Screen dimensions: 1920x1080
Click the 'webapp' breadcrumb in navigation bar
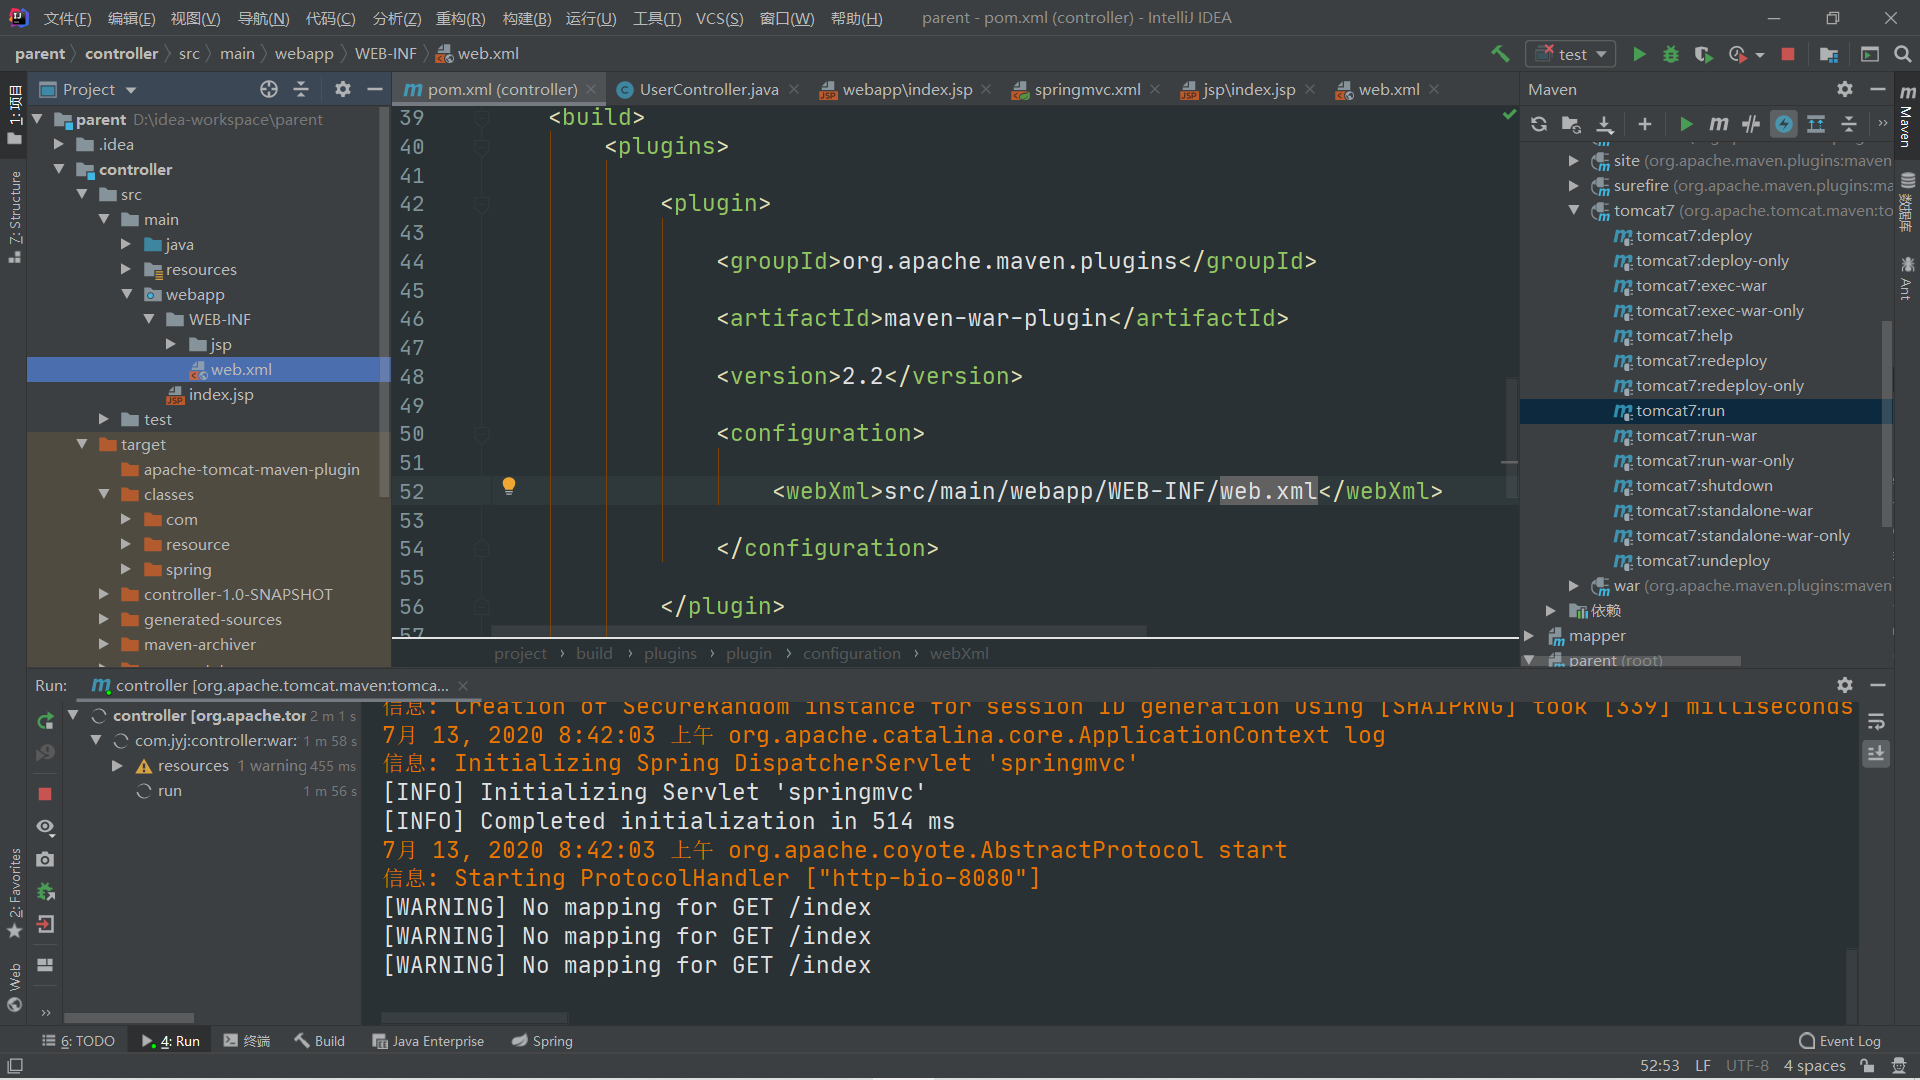pyautogui.click(x=304, y=54)
